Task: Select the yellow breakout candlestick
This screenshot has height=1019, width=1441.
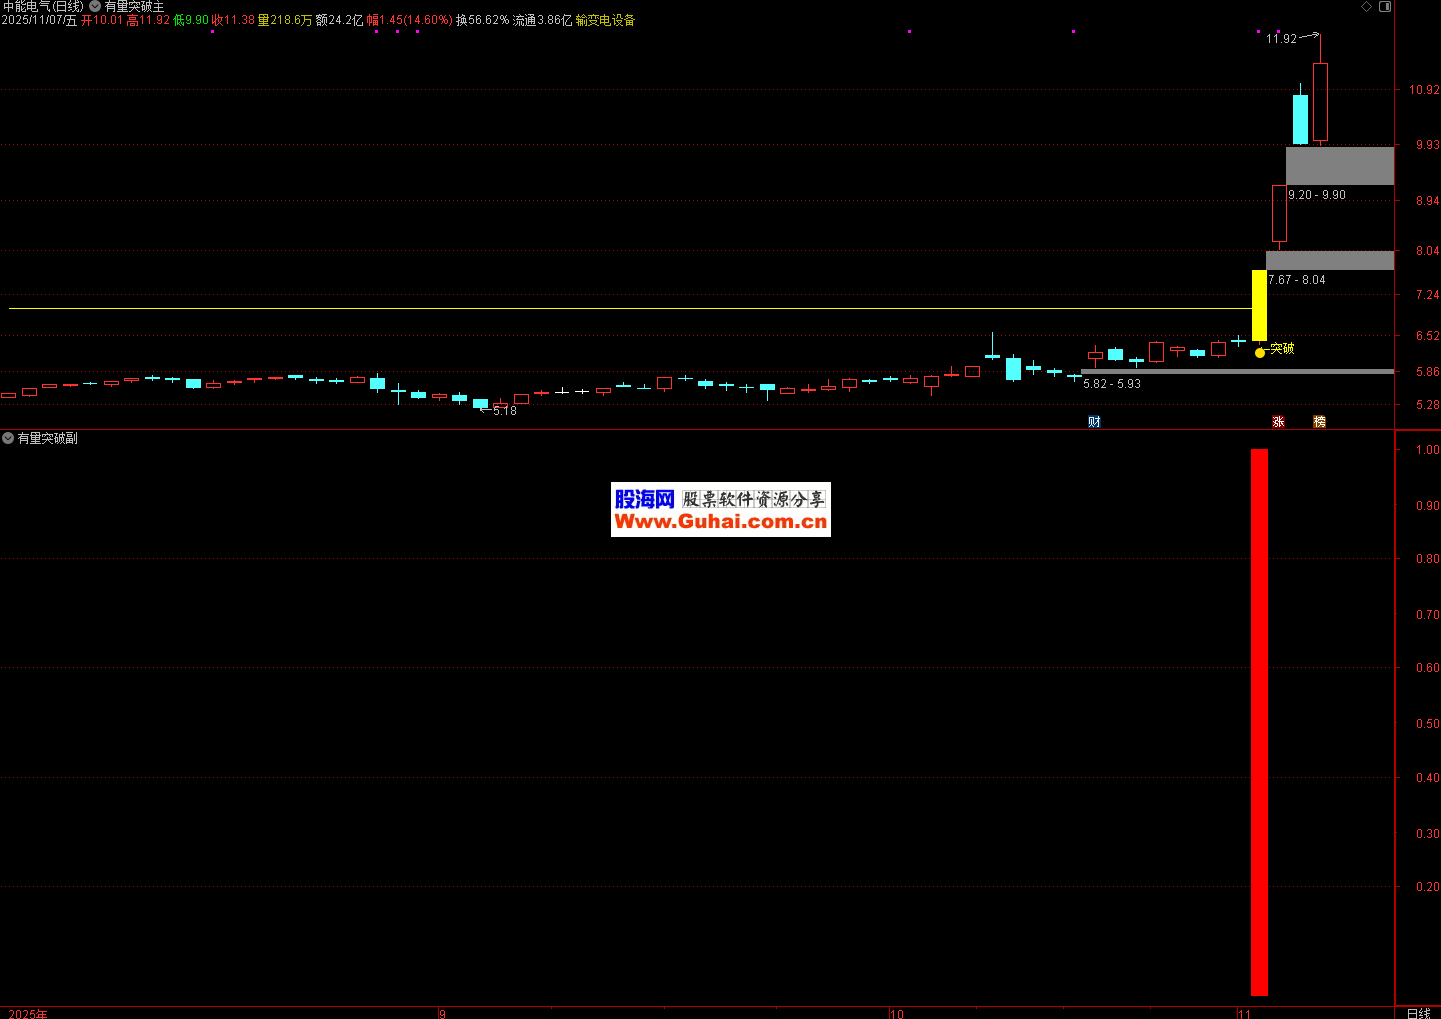Action: tap(1259, 305)
